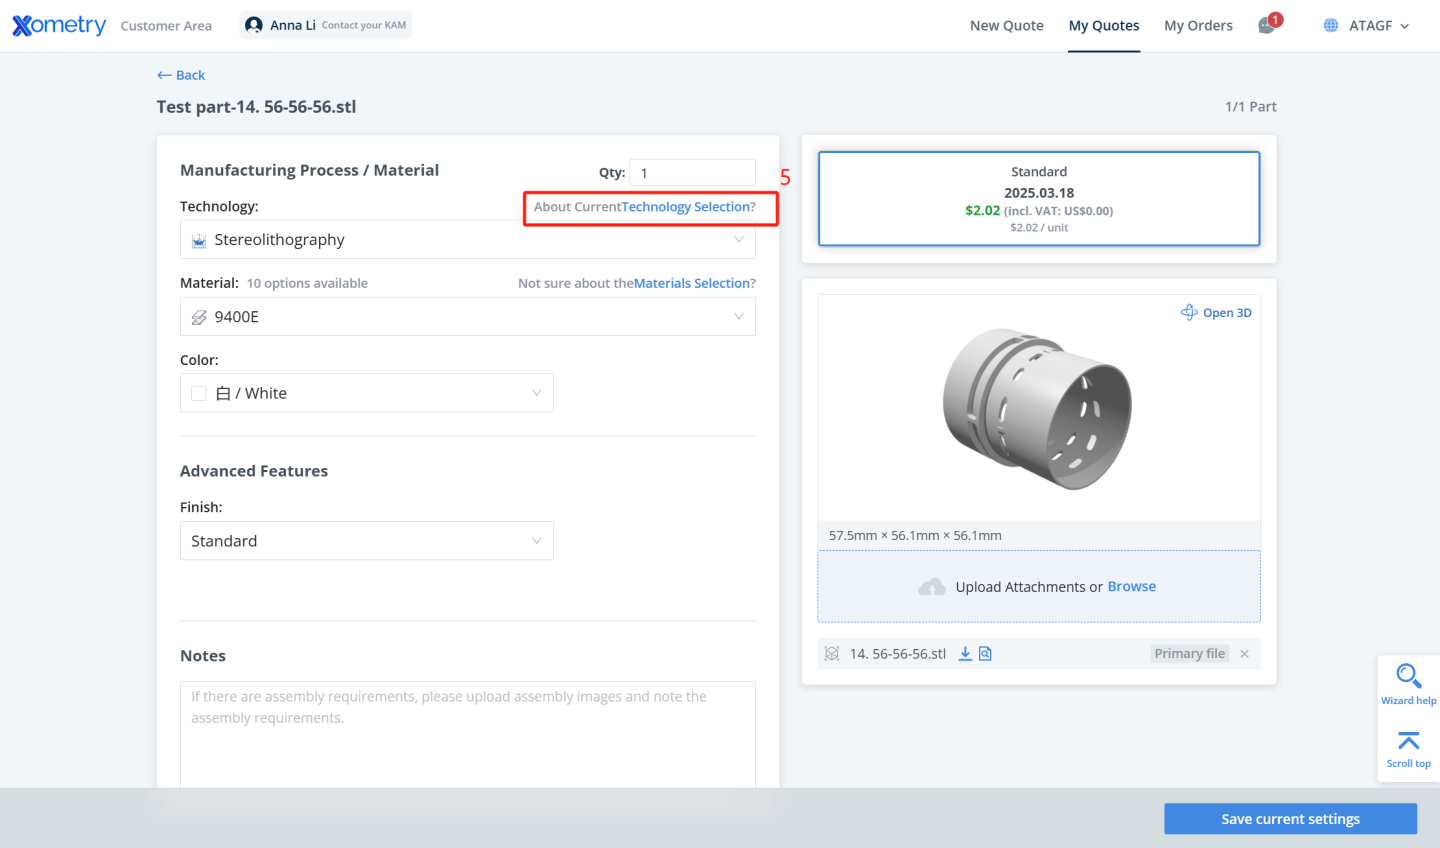Download the 14. 56-56-56.stl file
Viewport: 1440px width, 848px height.
pos(964,653)
